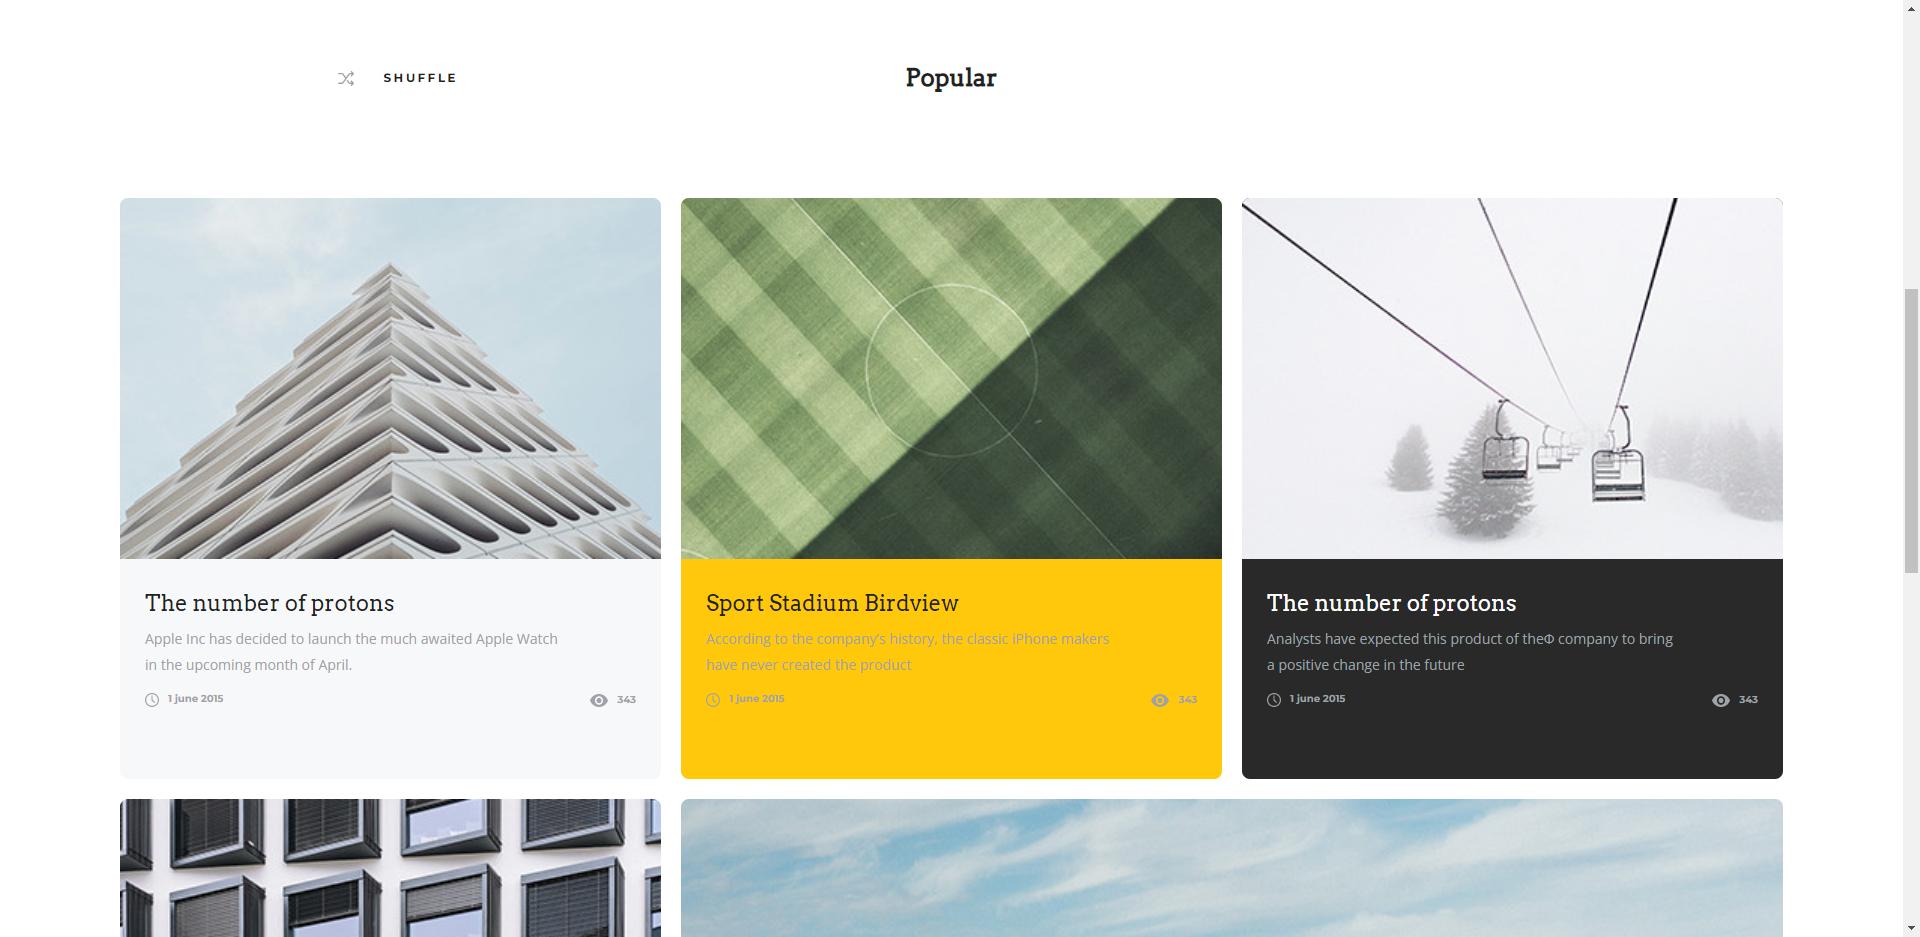
Task: Open the blue cloudy sky thumbnail
Action: pyautogui.click(x=1232, y=868)
